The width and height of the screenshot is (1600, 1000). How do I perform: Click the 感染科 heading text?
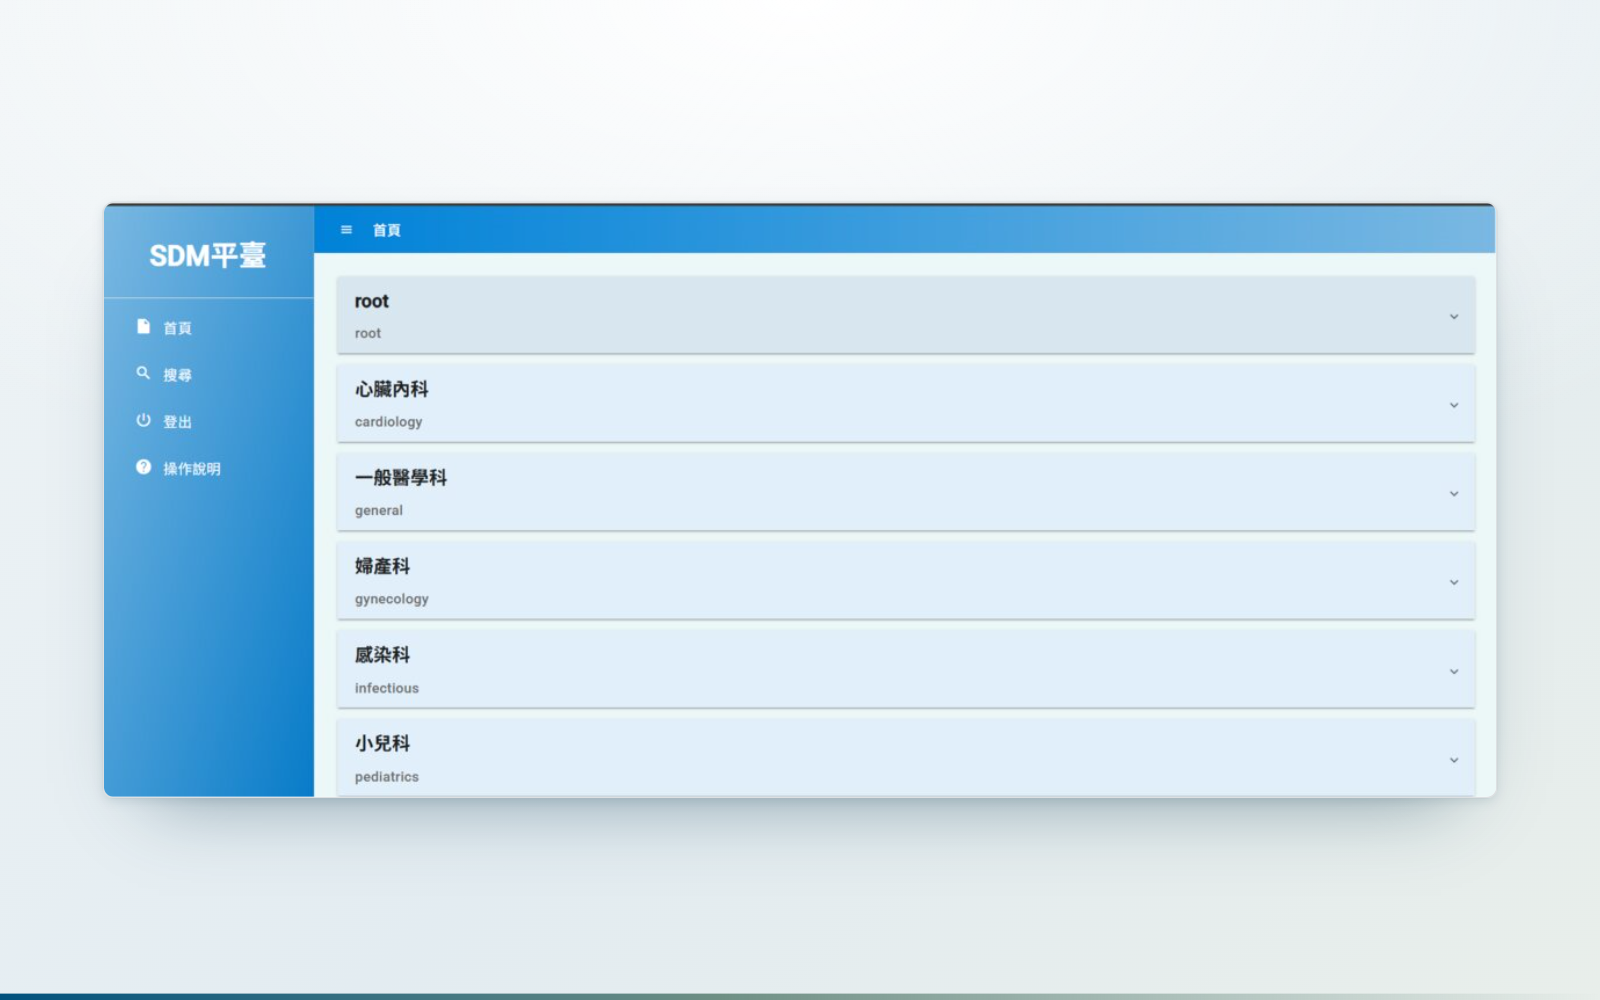(x=383, y=655)
